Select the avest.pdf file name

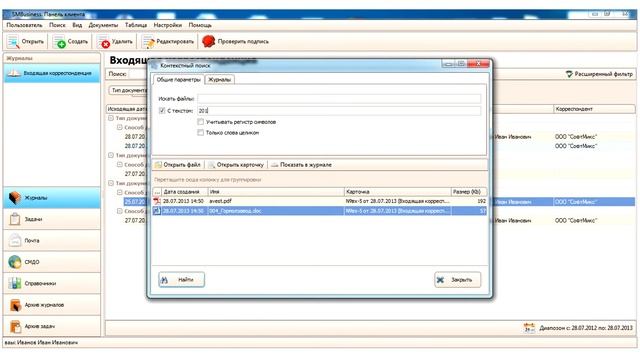click(220, 201)
